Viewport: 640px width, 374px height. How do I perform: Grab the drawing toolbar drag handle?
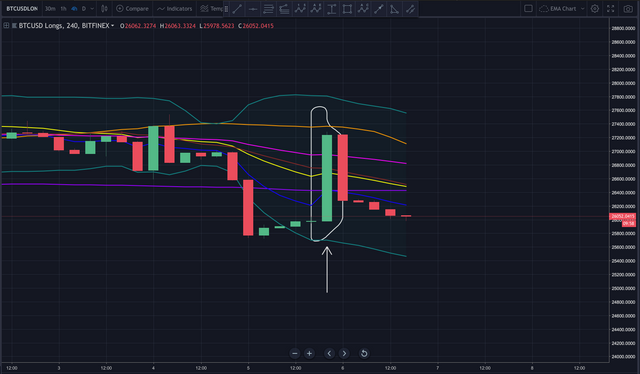tap(227, 9)
